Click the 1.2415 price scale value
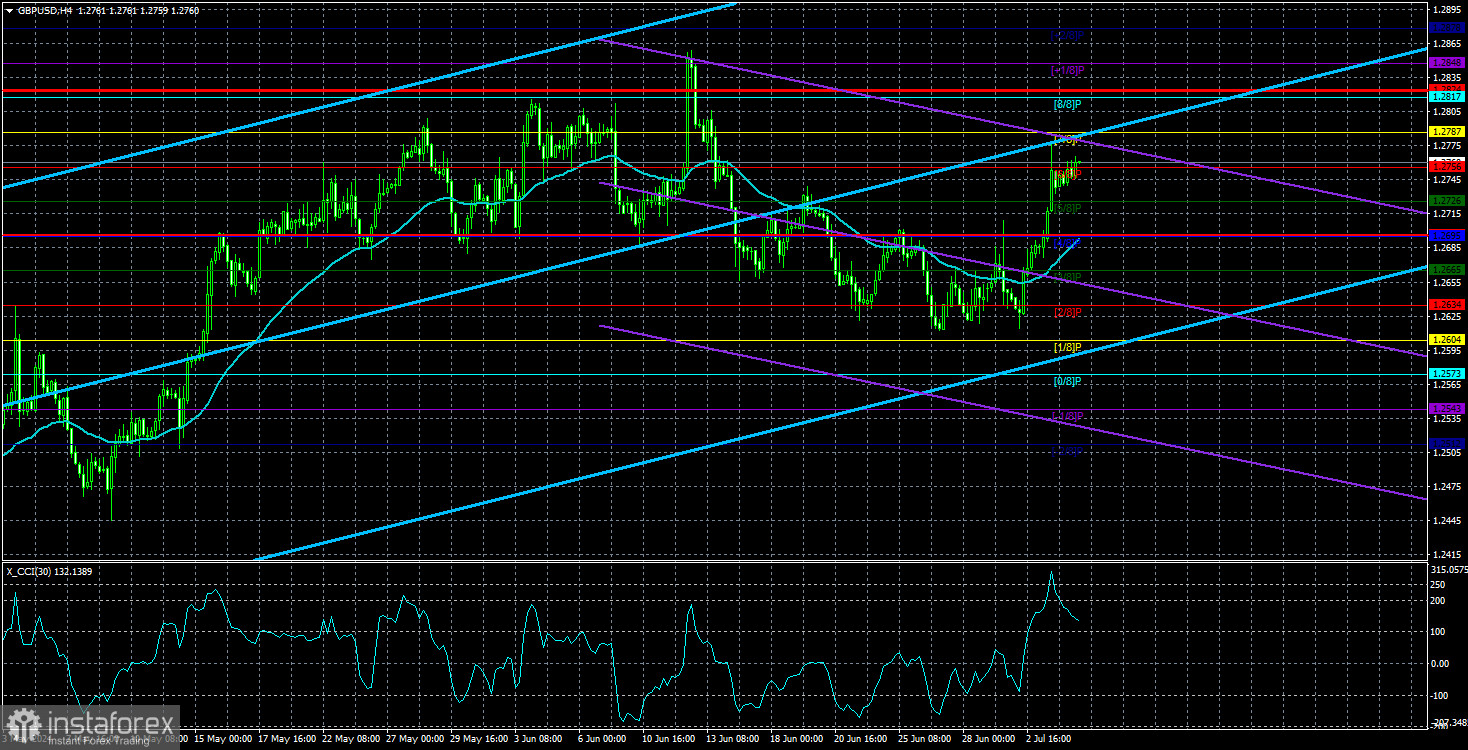The image size is (1468, 750). coord(1446,555)
